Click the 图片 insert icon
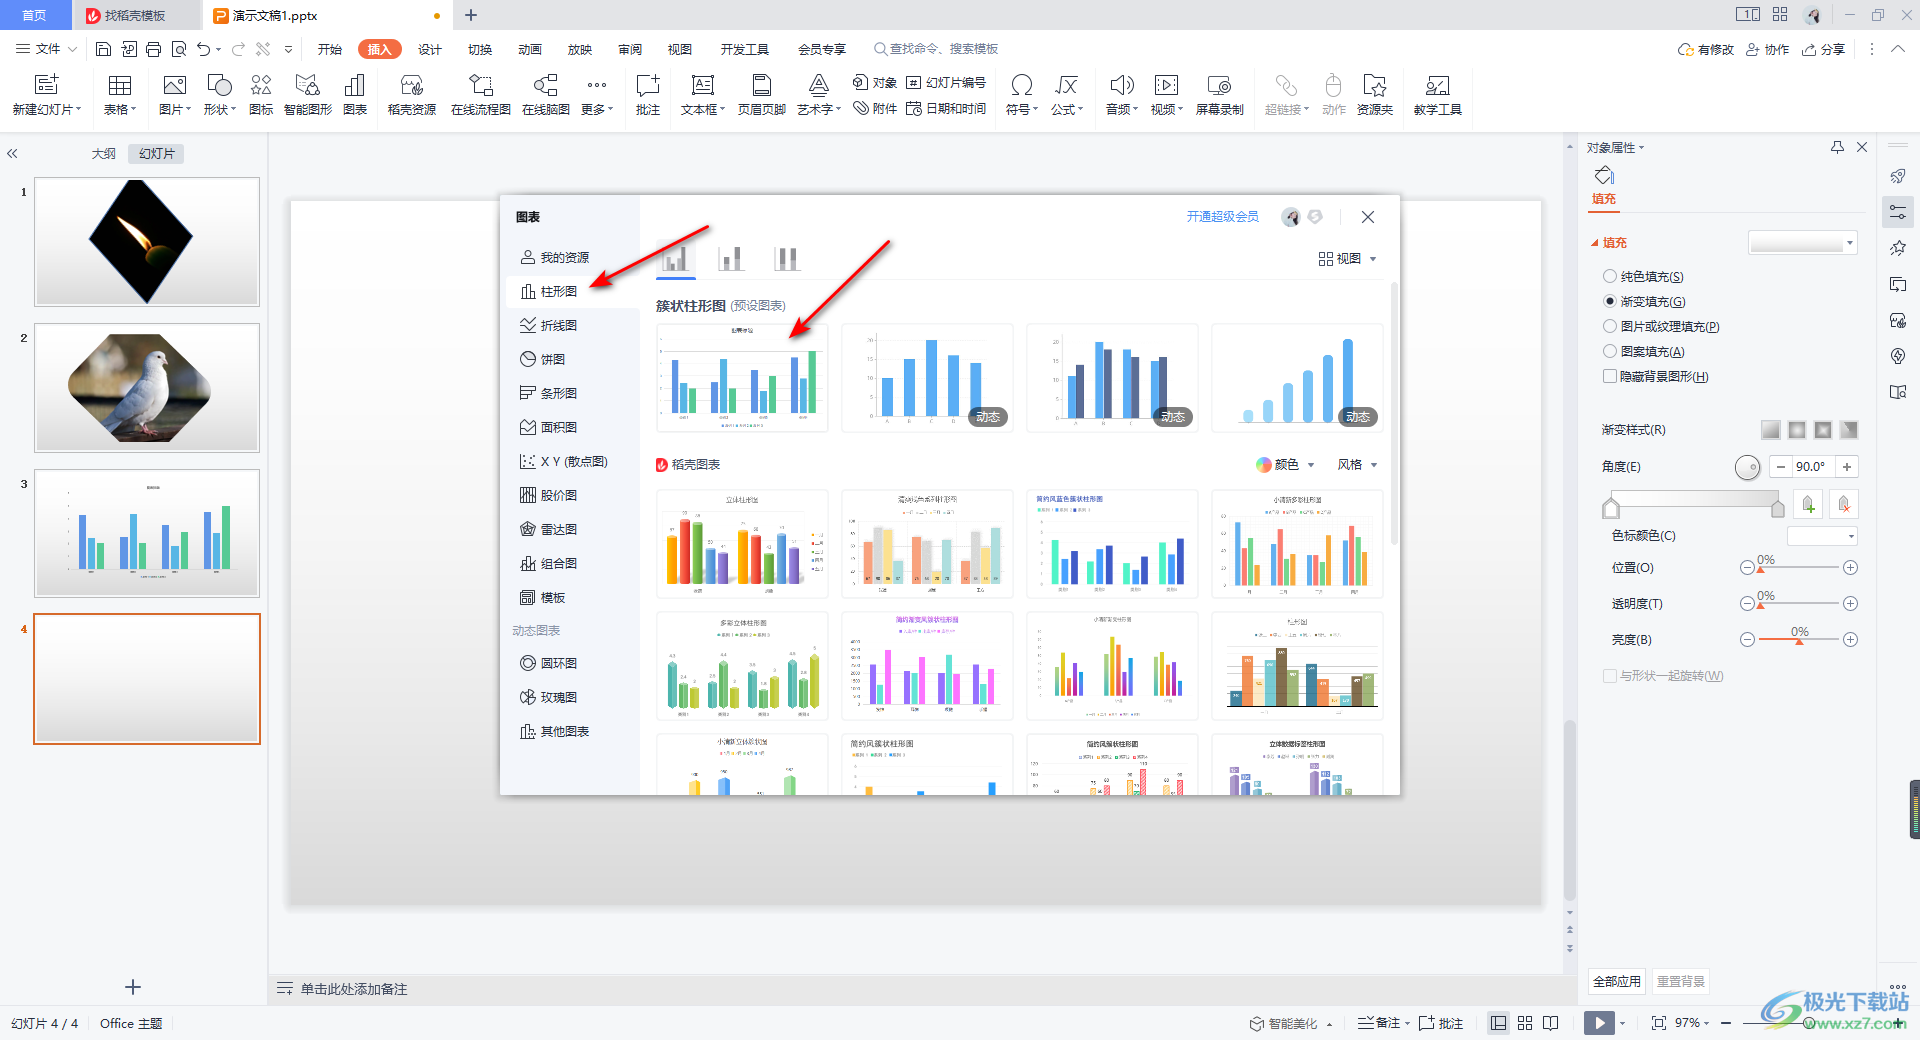1920x1040 pixels. tap(174, 95)
